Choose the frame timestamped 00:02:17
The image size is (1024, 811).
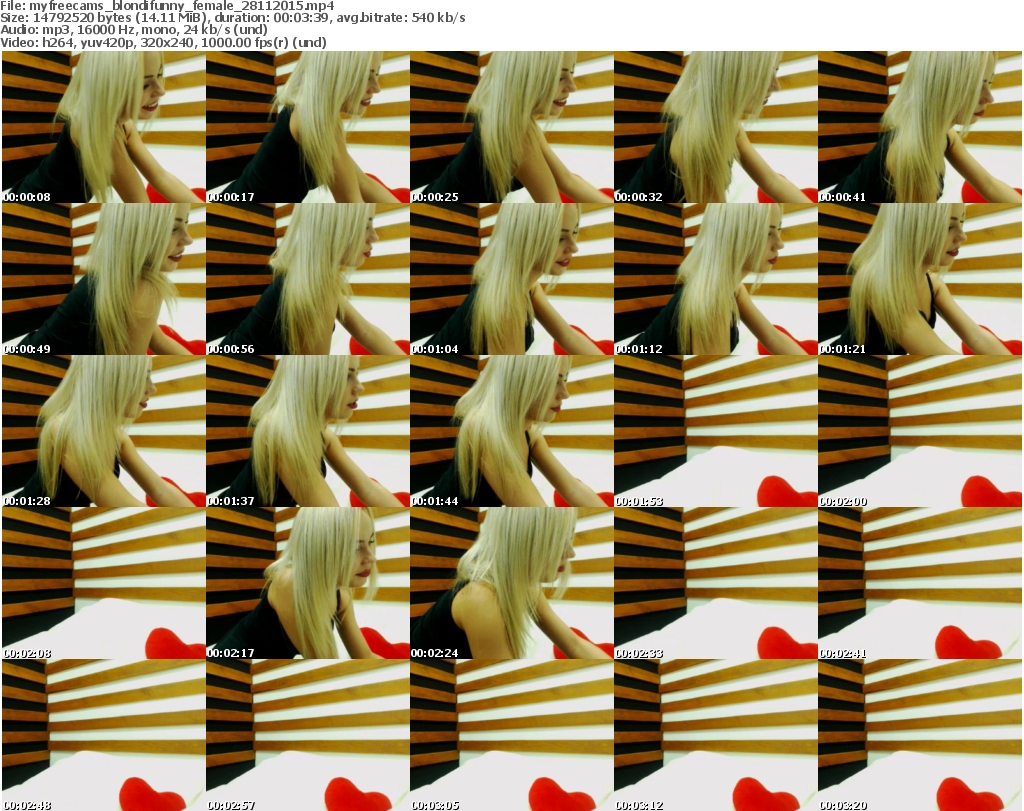pyautogui.click(x=308, y=584)
